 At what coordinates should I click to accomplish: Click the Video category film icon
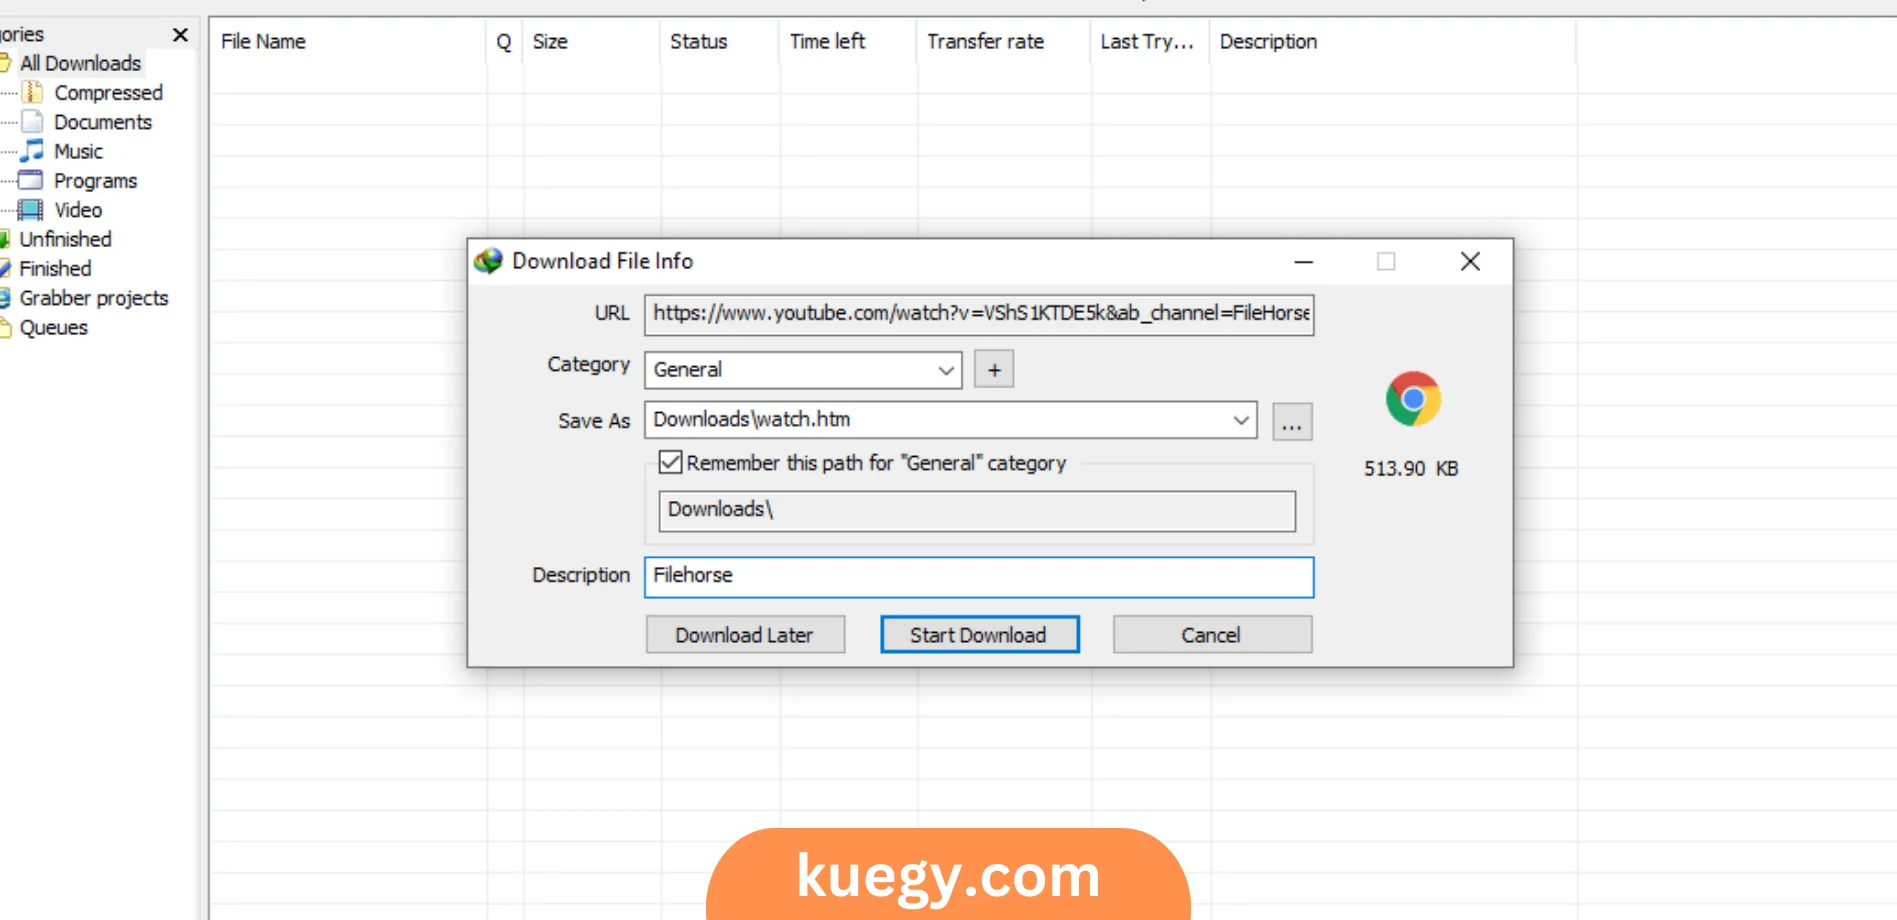pyautogui.click(x=31, y=210)
